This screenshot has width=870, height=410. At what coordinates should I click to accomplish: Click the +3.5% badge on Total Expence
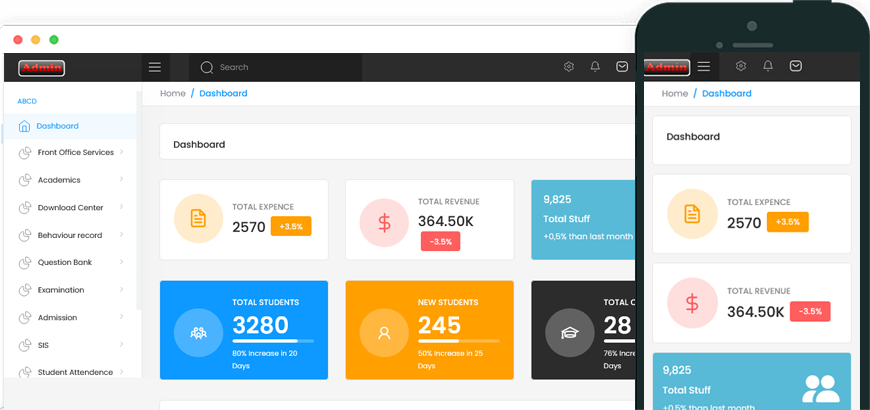[291, 226]
